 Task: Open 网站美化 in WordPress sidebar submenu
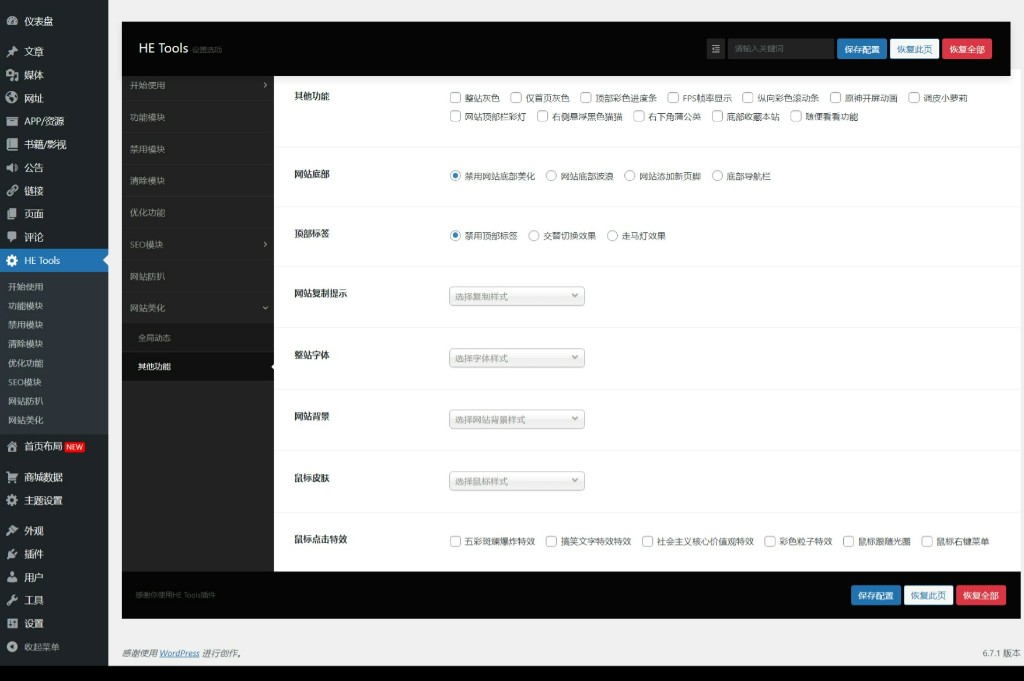tap(25, 420)
